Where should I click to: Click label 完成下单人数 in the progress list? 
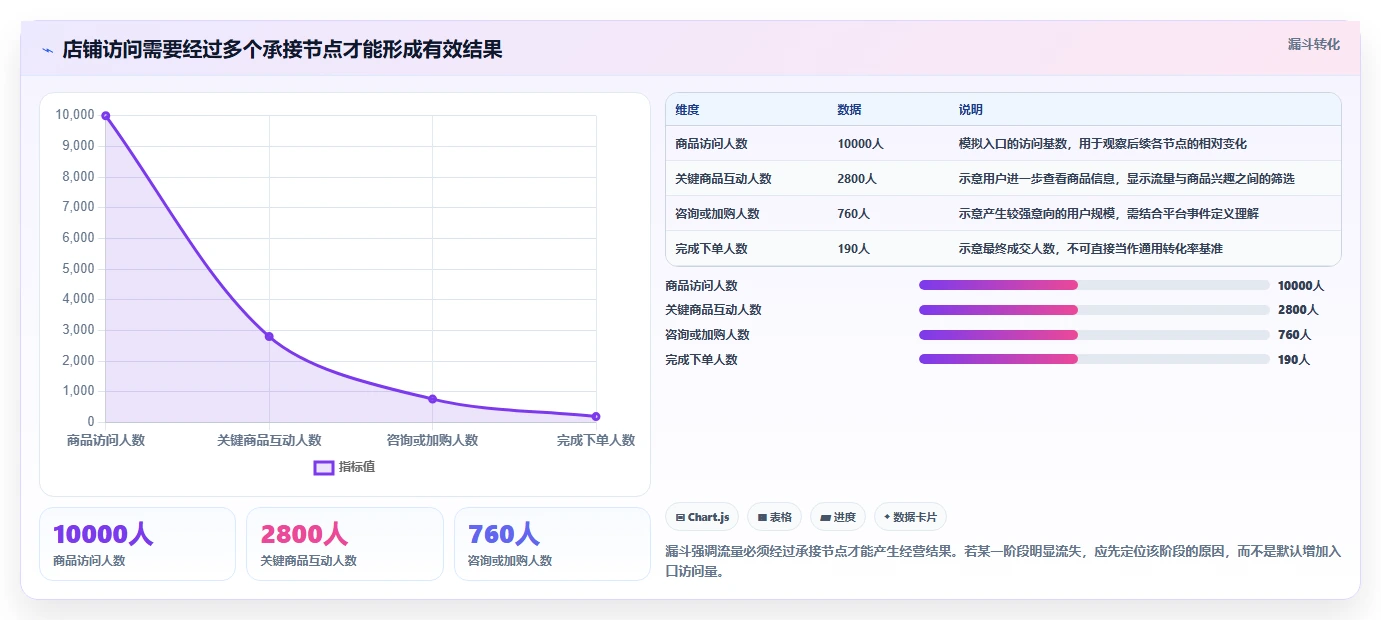click(x=701, y=360)
